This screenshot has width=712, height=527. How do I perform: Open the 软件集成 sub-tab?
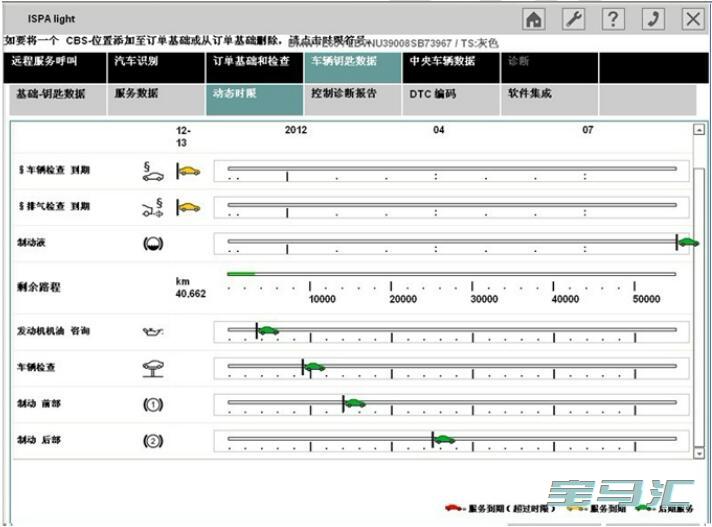click(x=549, y=100)
